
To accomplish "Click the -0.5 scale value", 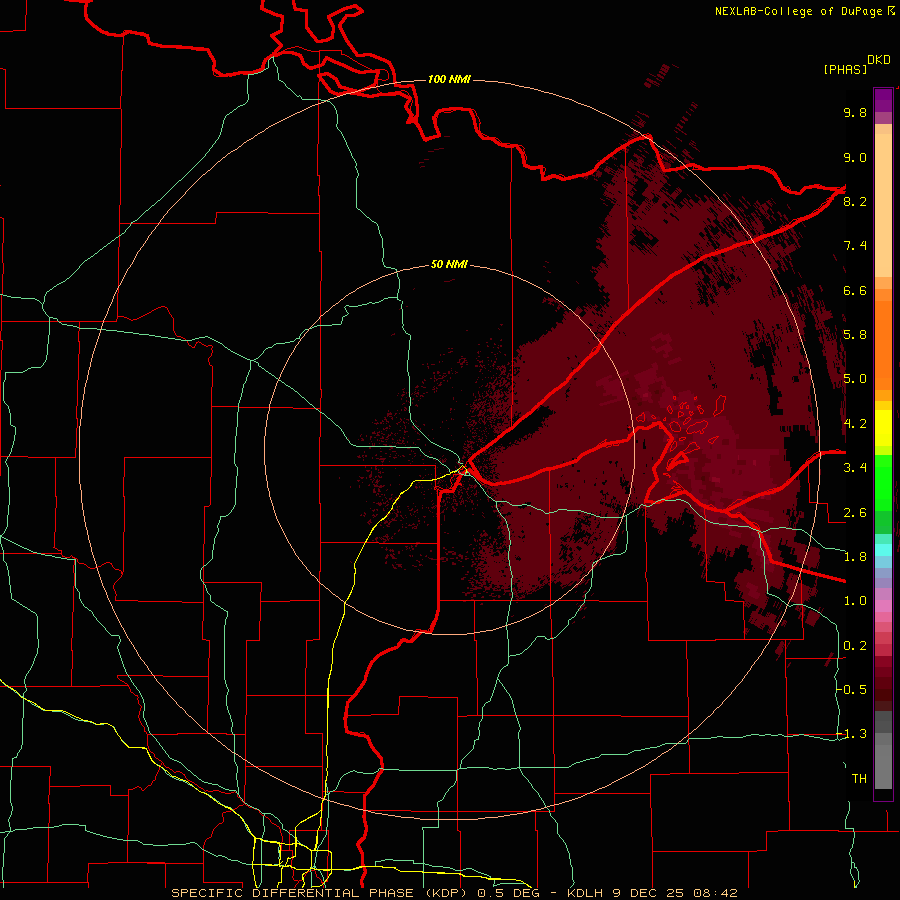I will [852, 690].
